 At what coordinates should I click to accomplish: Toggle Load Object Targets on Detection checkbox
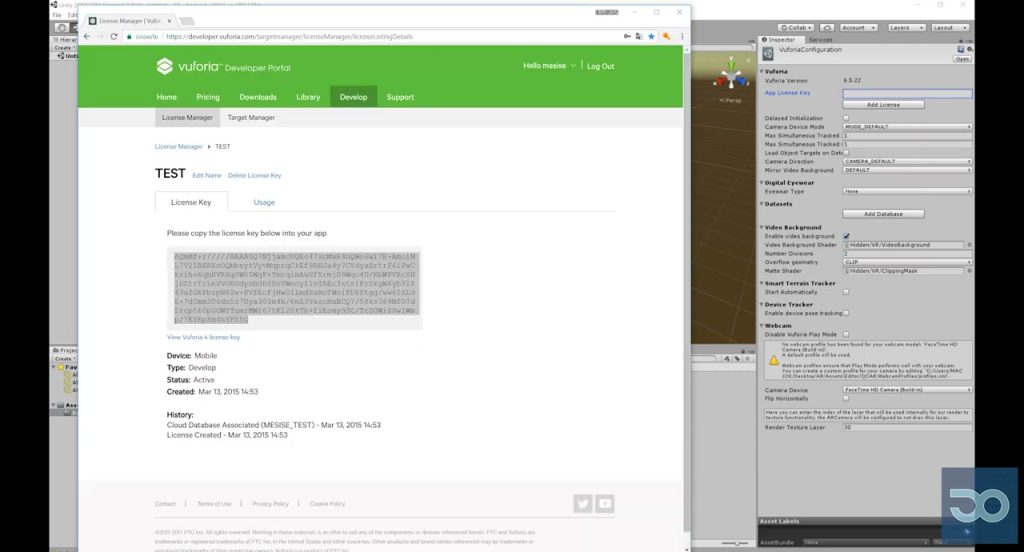point(846,153)
